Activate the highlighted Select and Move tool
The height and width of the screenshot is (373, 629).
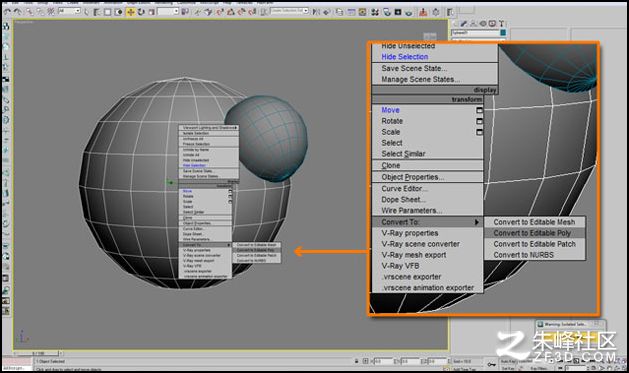pos(131,12)
